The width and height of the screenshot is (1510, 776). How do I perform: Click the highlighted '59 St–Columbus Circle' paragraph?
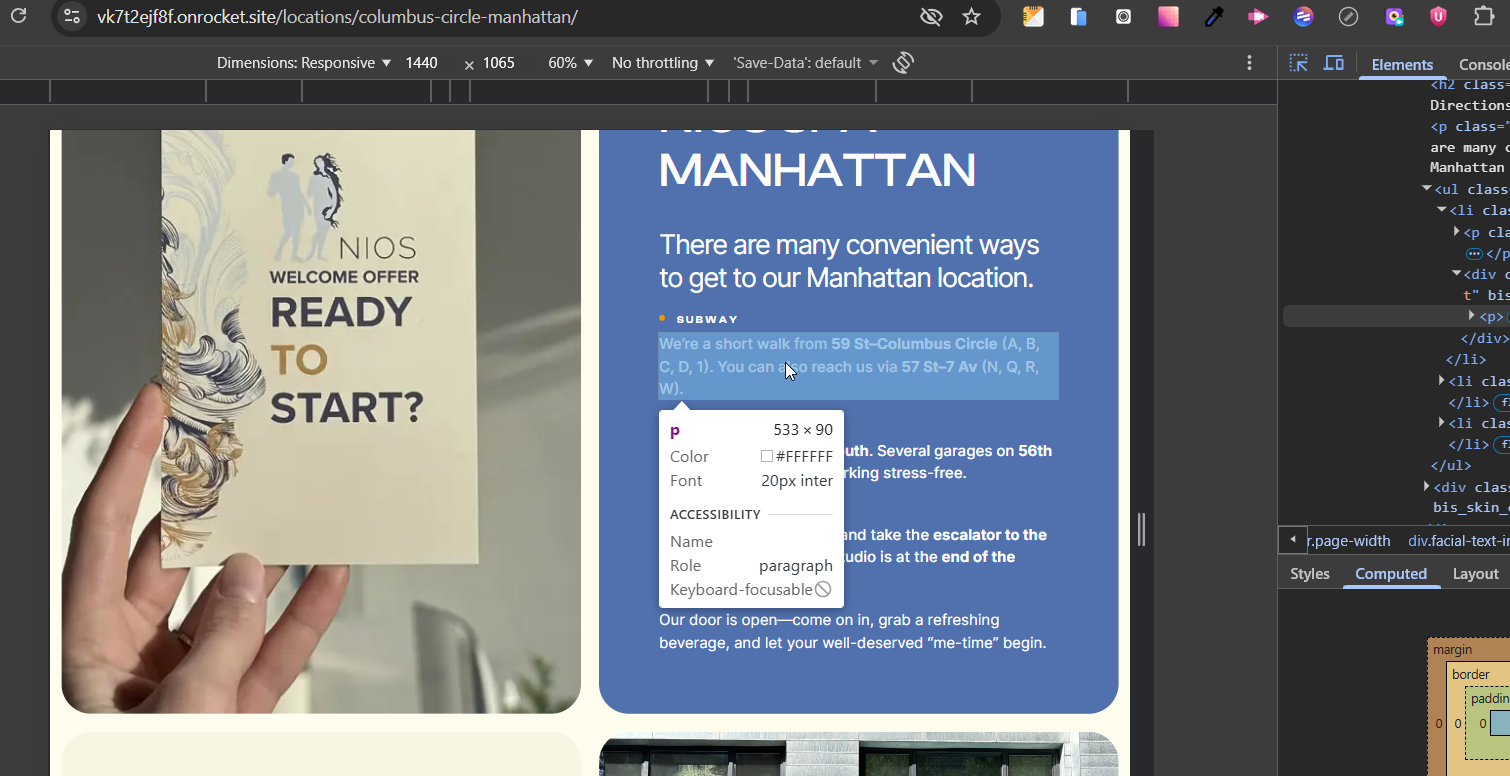858,366
